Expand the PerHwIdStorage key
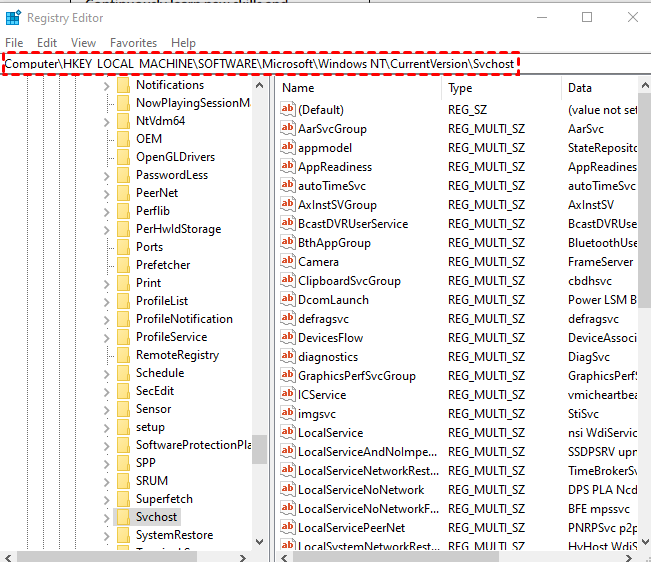The image size is (651, 562). tap(107, 230)
